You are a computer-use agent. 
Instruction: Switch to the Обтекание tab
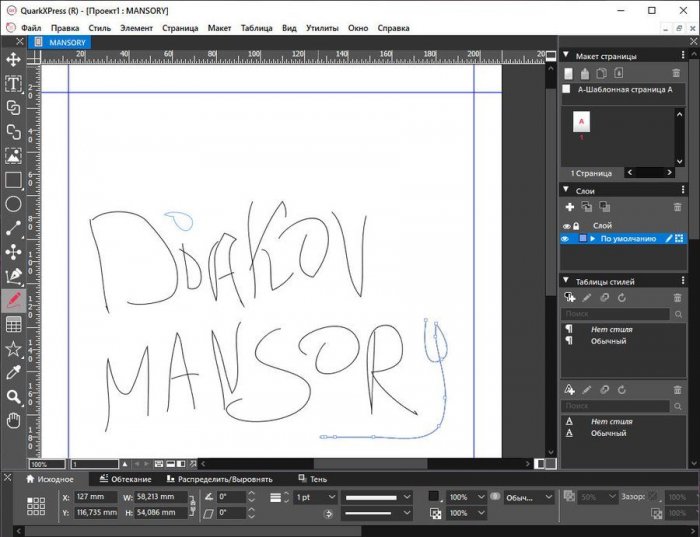(130, 479)
